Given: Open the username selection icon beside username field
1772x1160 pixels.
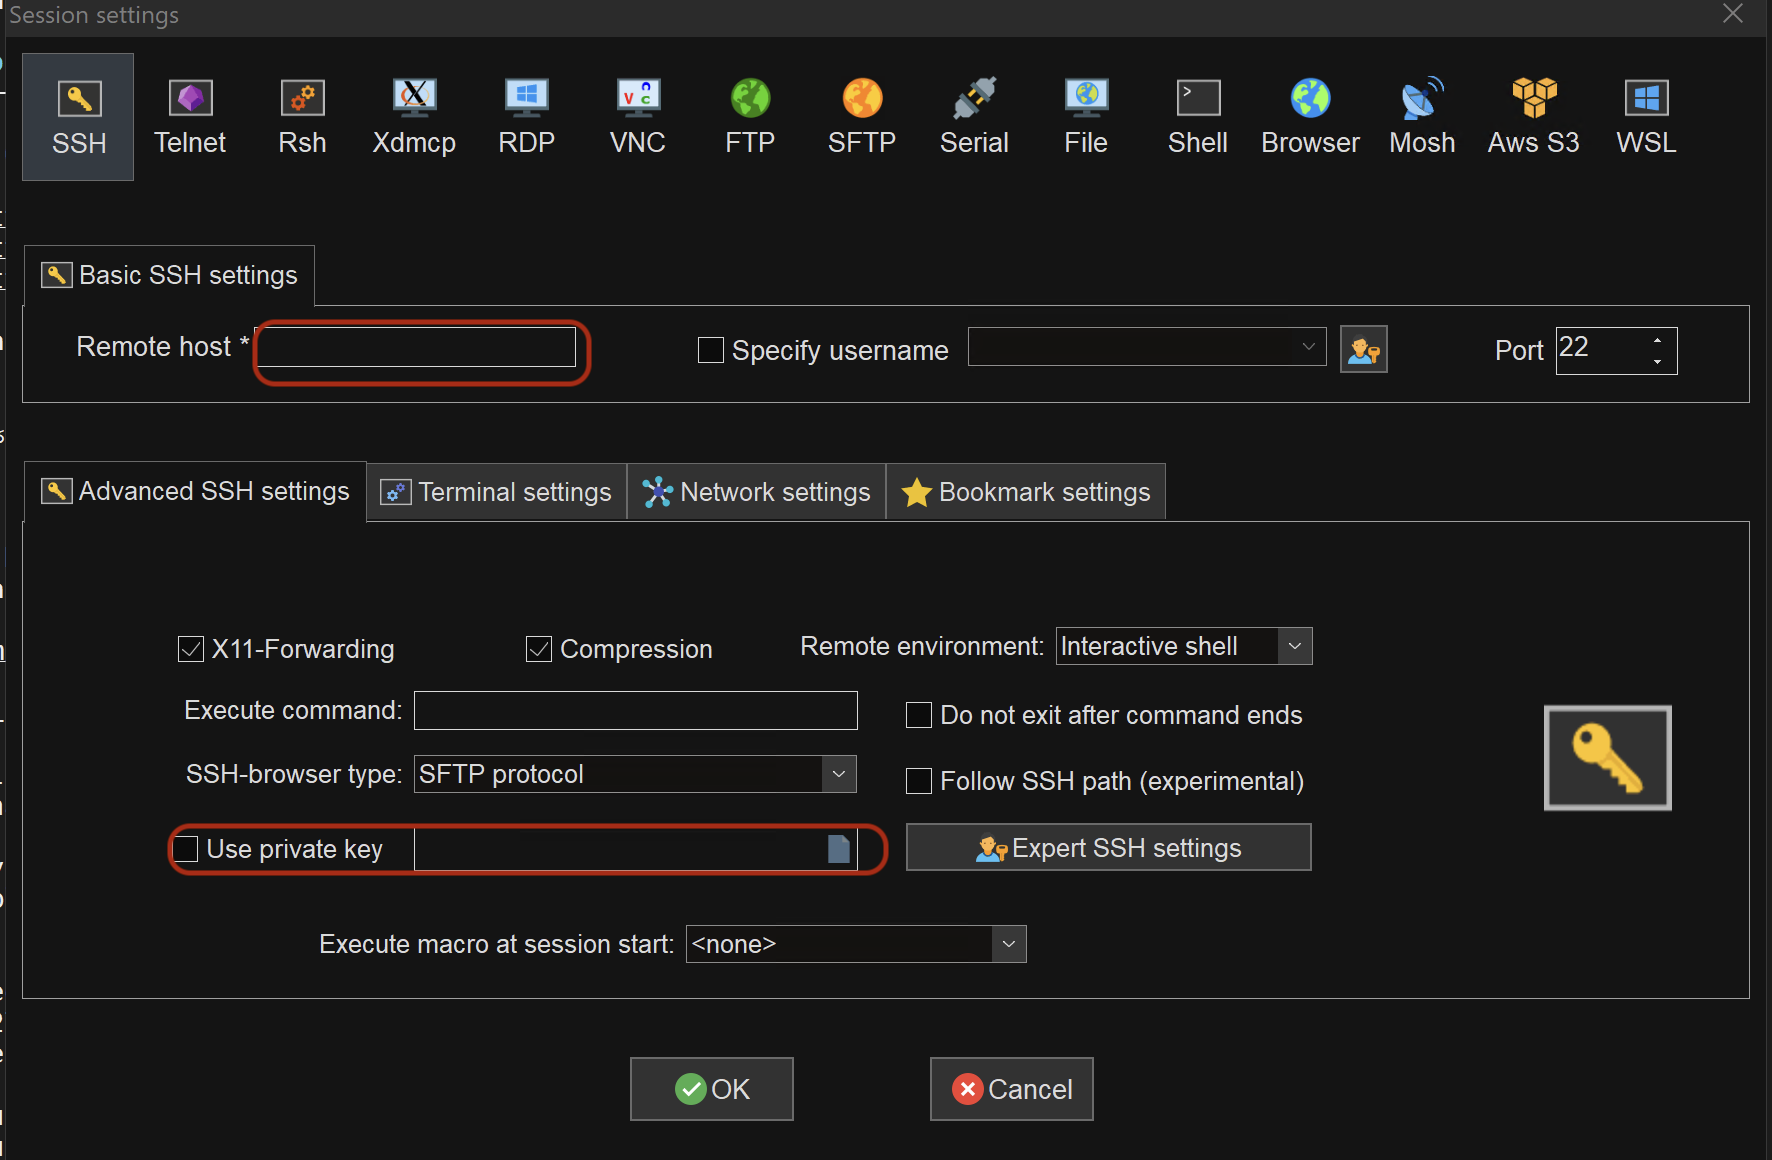Looking at the screenshot, I should 1364,349.
